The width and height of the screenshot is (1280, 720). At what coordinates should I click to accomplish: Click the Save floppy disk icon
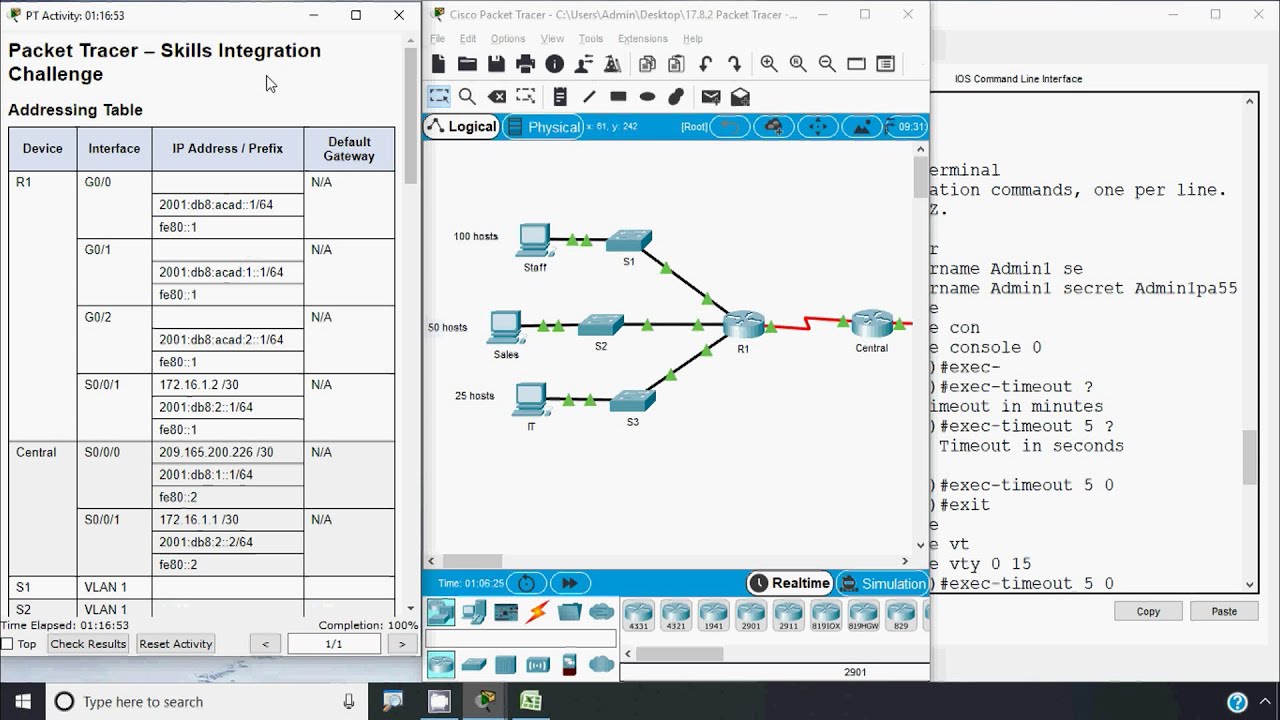[497, 64]
